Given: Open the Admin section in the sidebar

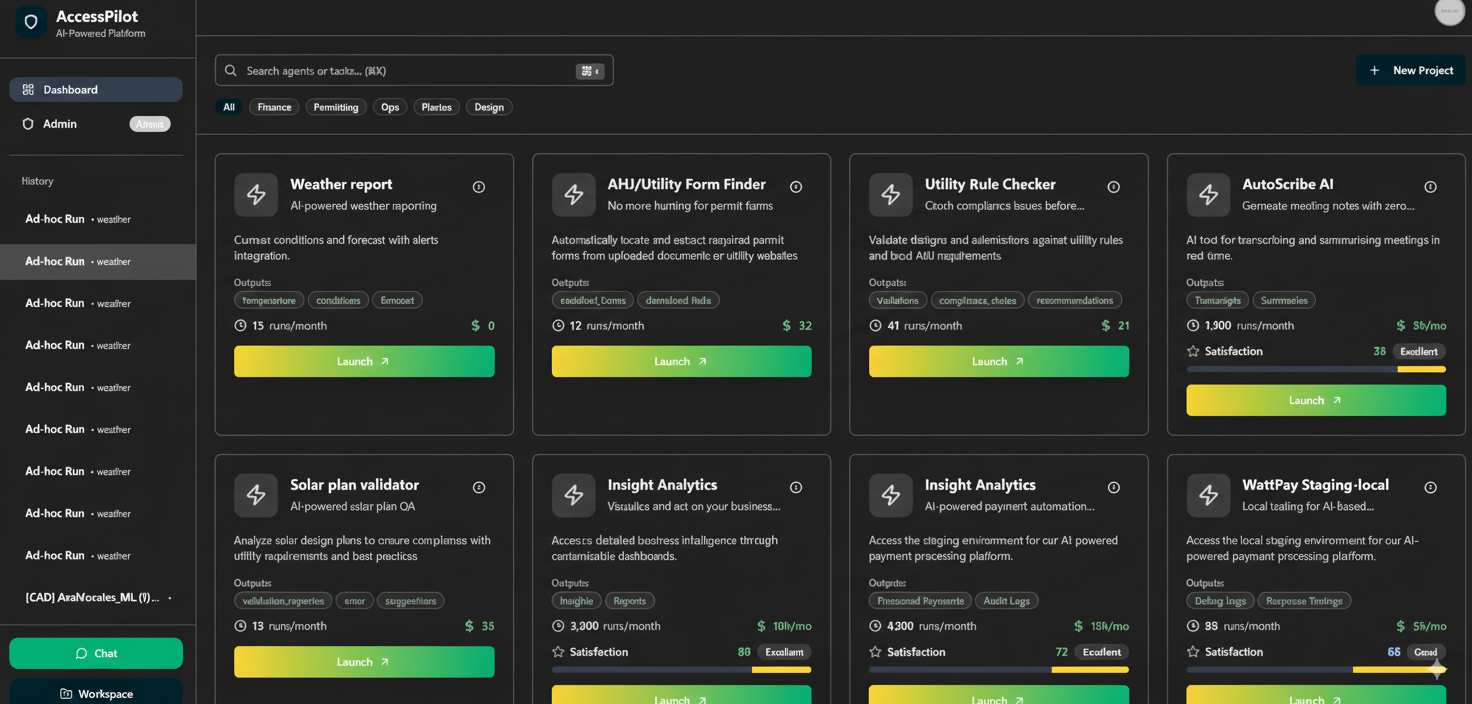Looking at the screenshot, I should pyautogui.click(x=61, y=123).
